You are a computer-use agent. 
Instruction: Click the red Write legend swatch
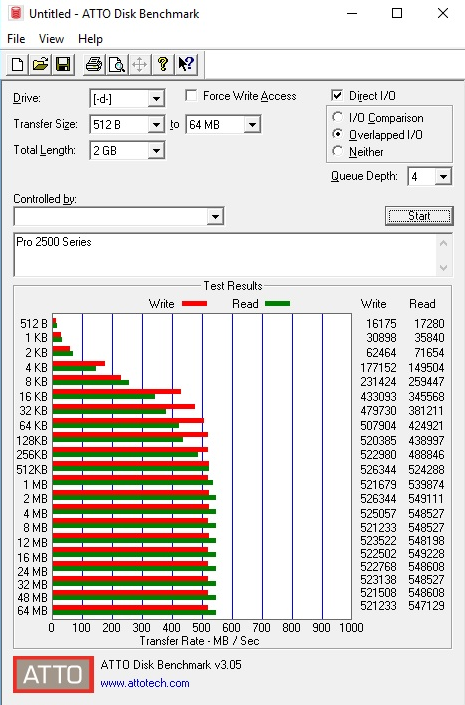194,304
